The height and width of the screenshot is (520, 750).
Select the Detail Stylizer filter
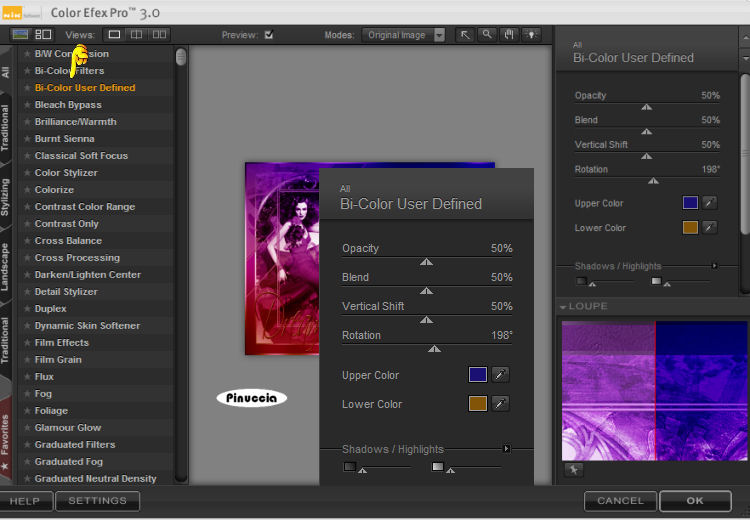(66, 291)
